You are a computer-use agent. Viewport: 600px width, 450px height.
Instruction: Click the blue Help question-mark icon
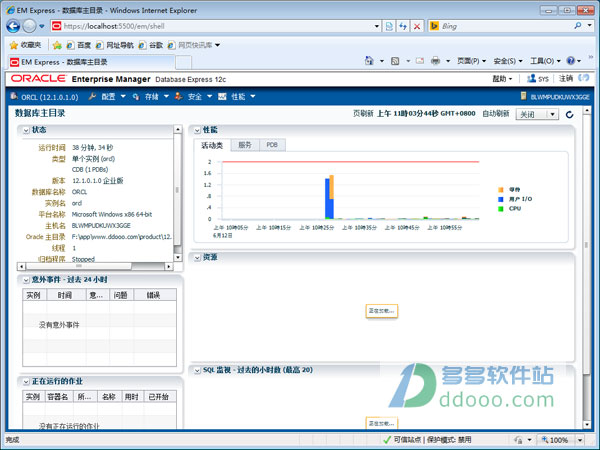coord(571,60)
